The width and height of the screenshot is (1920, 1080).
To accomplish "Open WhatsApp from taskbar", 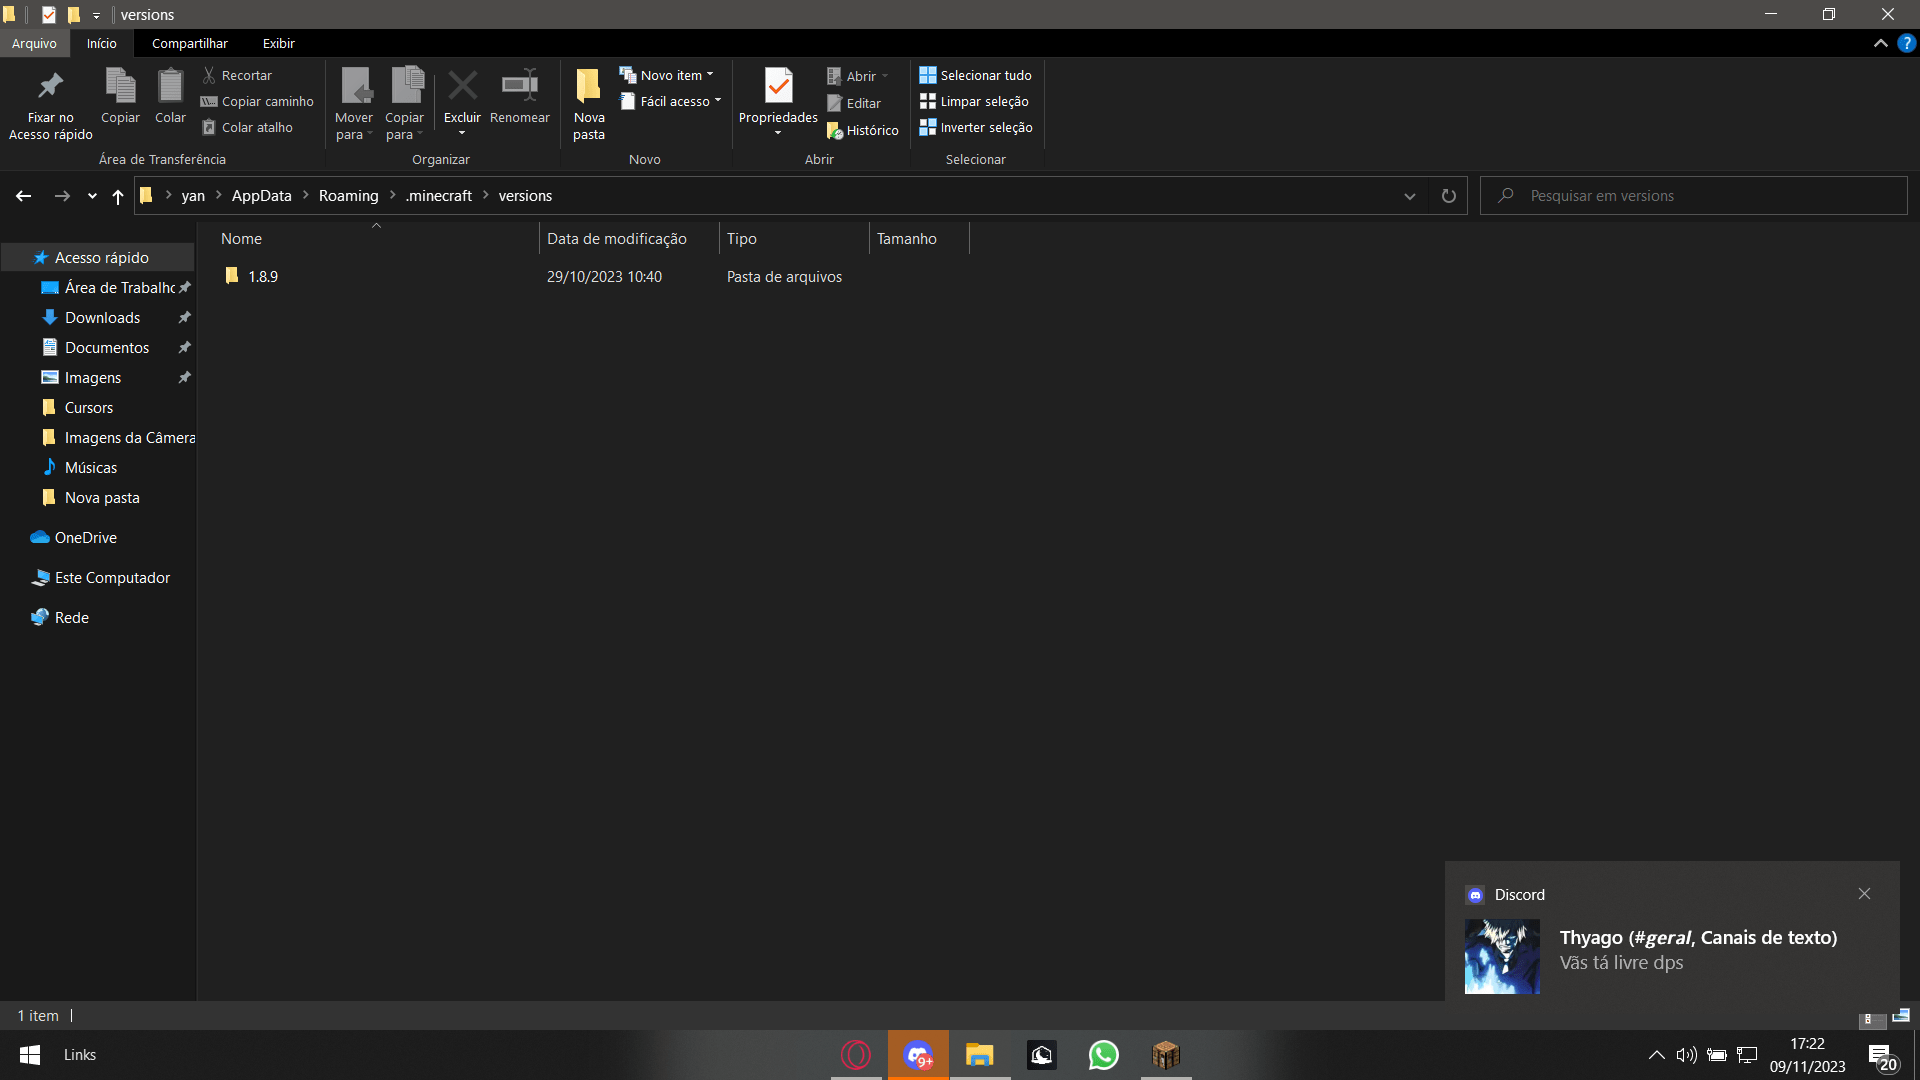I will (x=1103, y=1055).
